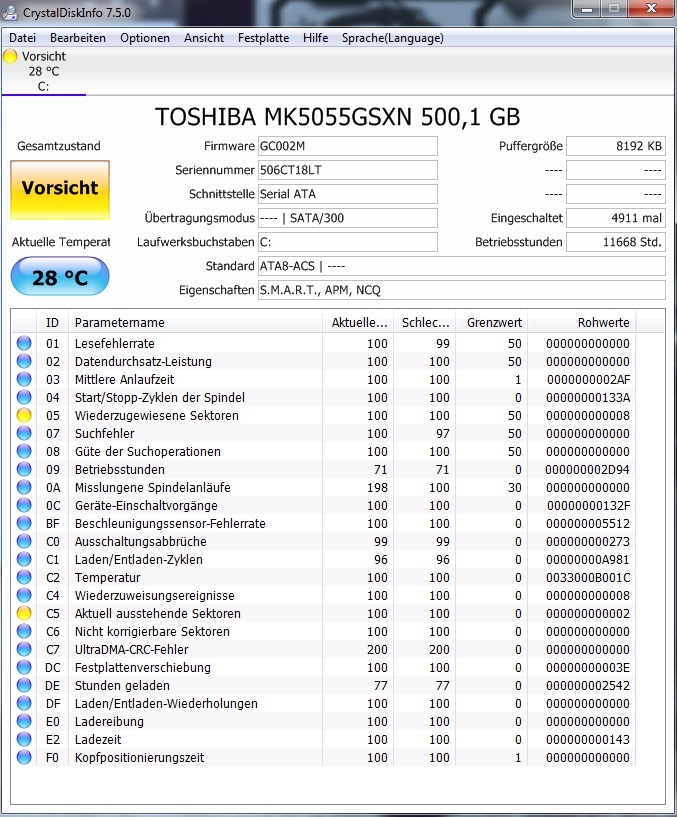Open the Festplatte menu
Viewport: 677px width, 817px height.
point(263,38)
